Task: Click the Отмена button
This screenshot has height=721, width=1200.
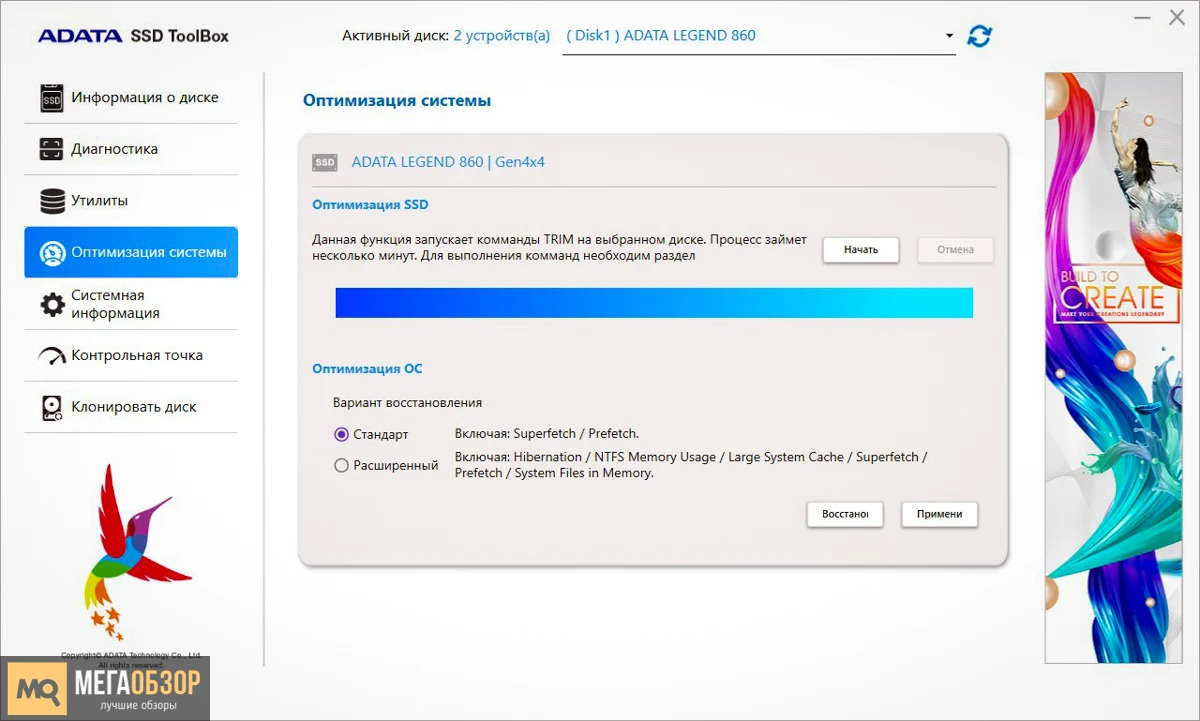Action: coord(956,250)
